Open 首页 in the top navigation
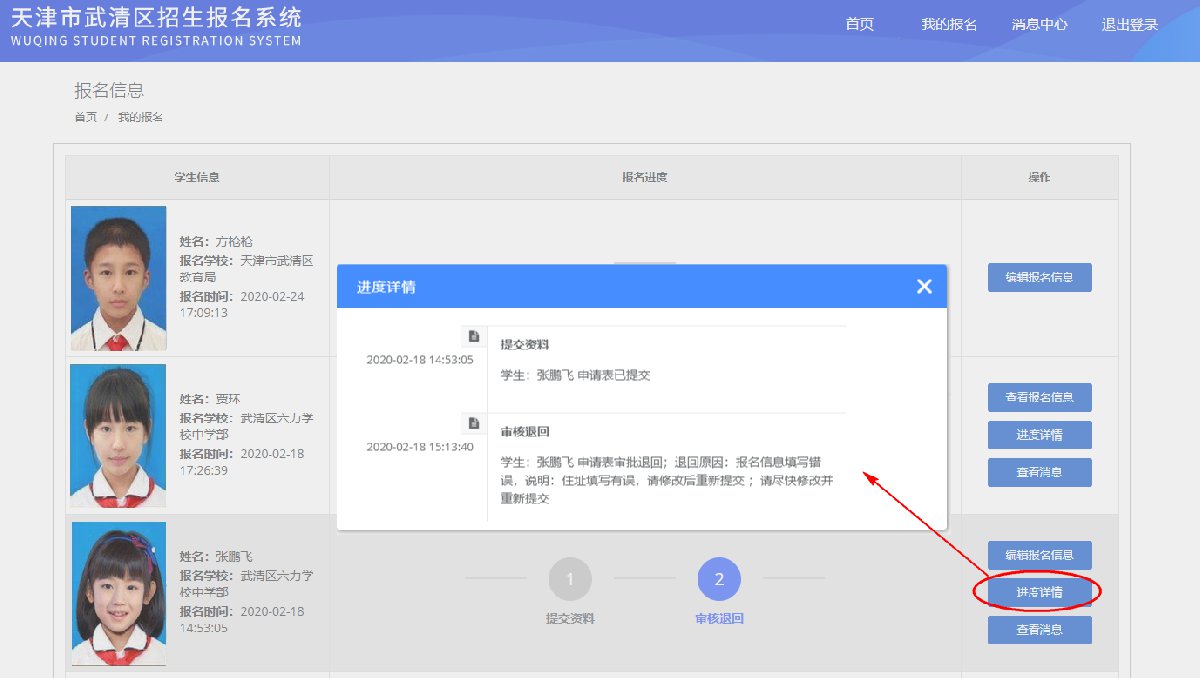 coord(859,24)
